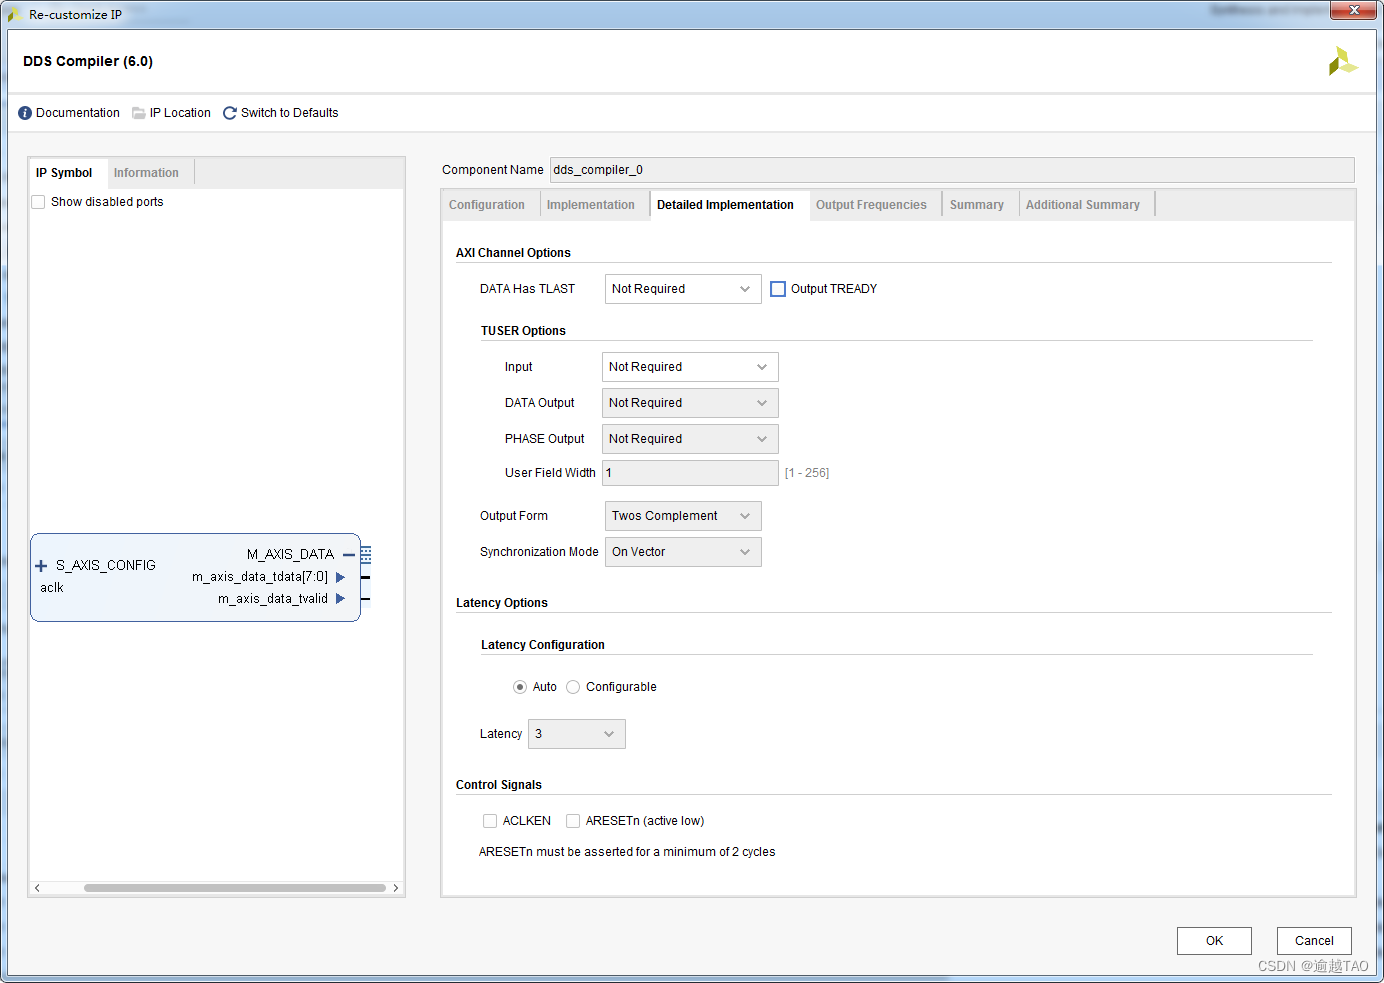Screen dimensions: 1384x983
Task: Open the IP Location link
Action: 180,113
